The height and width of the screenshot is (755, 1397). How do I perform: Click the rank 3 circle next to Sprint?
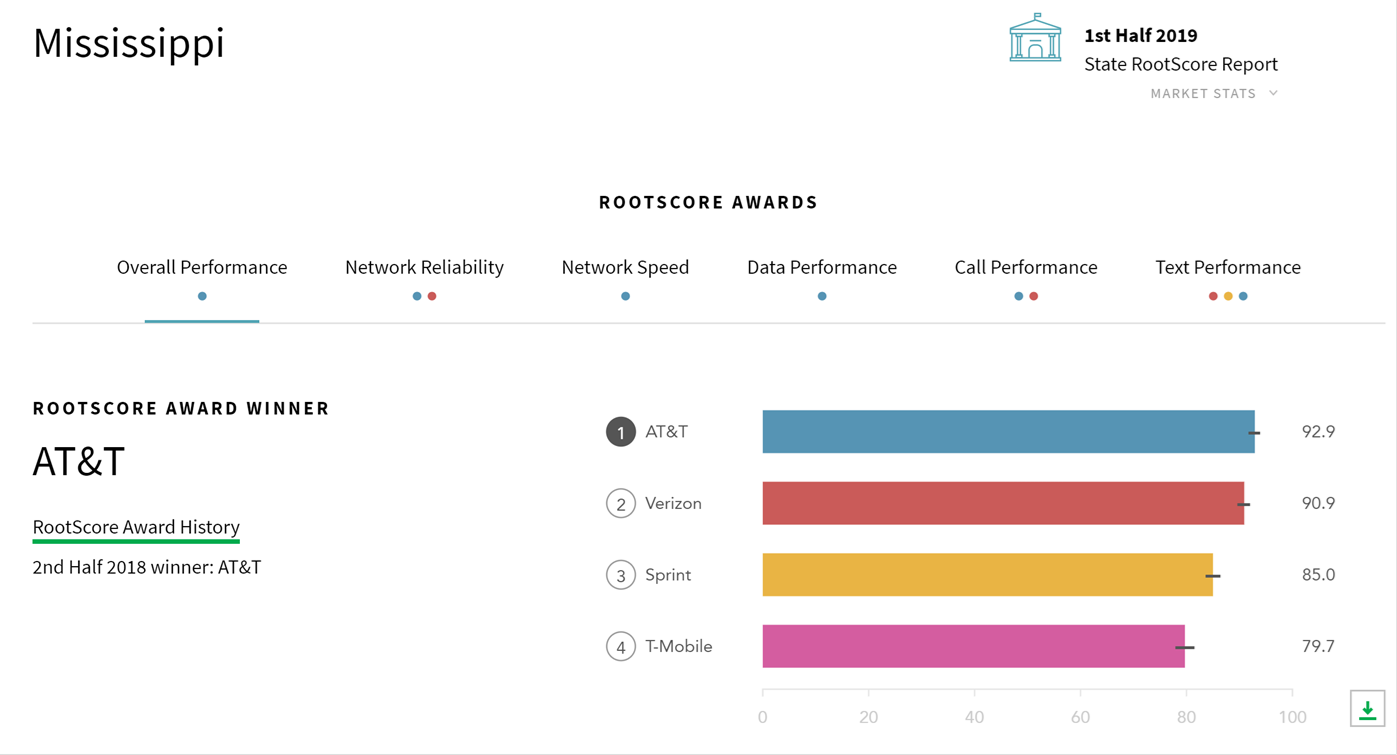click(620, 575)
